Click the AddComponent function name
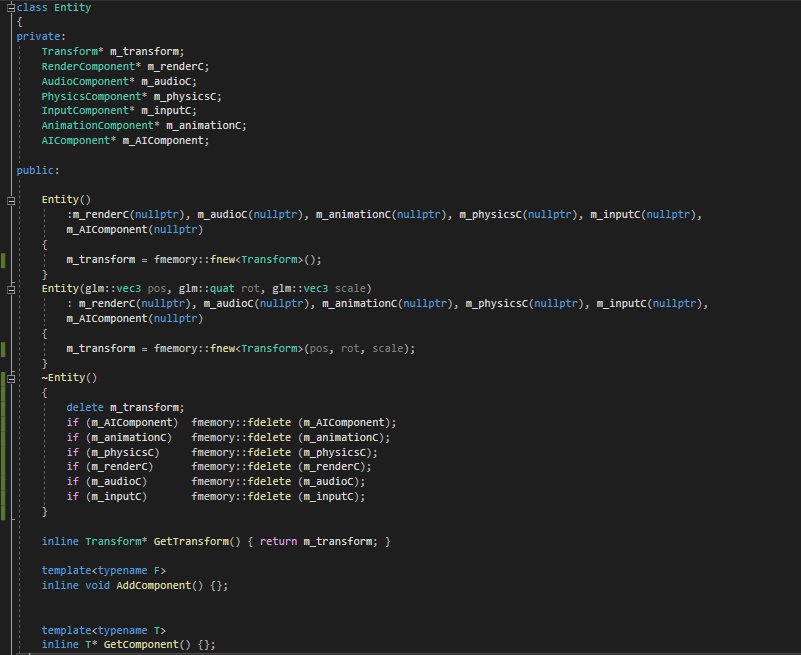The height and width of the screenshot is (655, 801). [x=154, y=585]
